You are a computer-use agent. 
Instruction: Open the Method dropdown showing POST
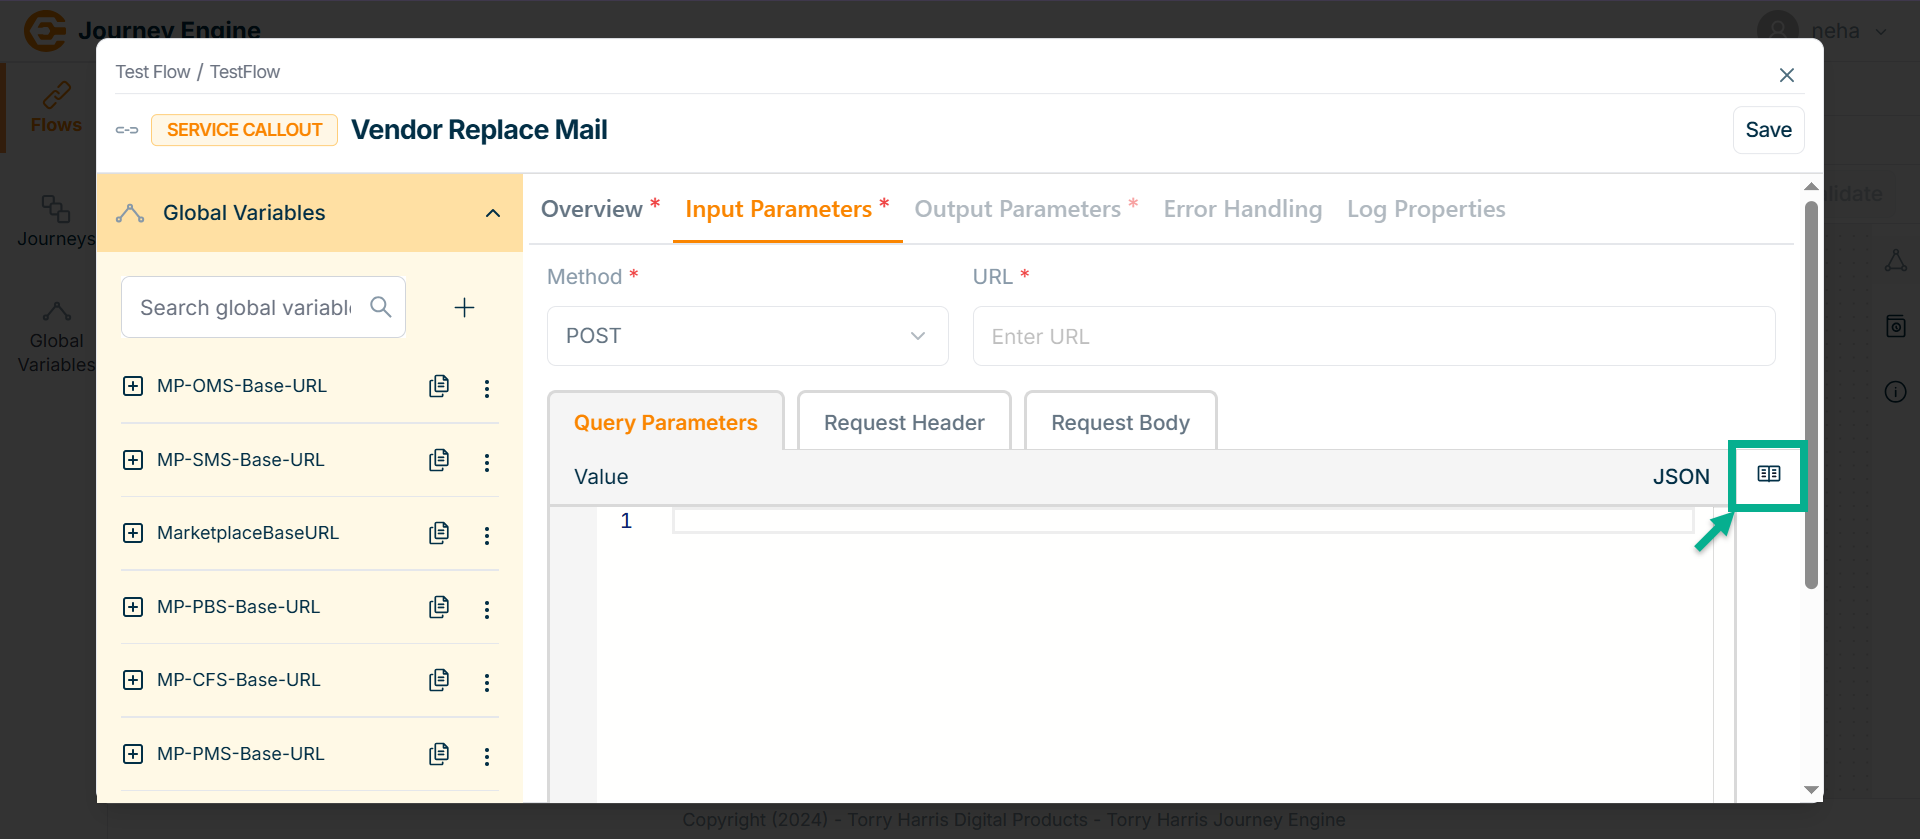(747, 336)
